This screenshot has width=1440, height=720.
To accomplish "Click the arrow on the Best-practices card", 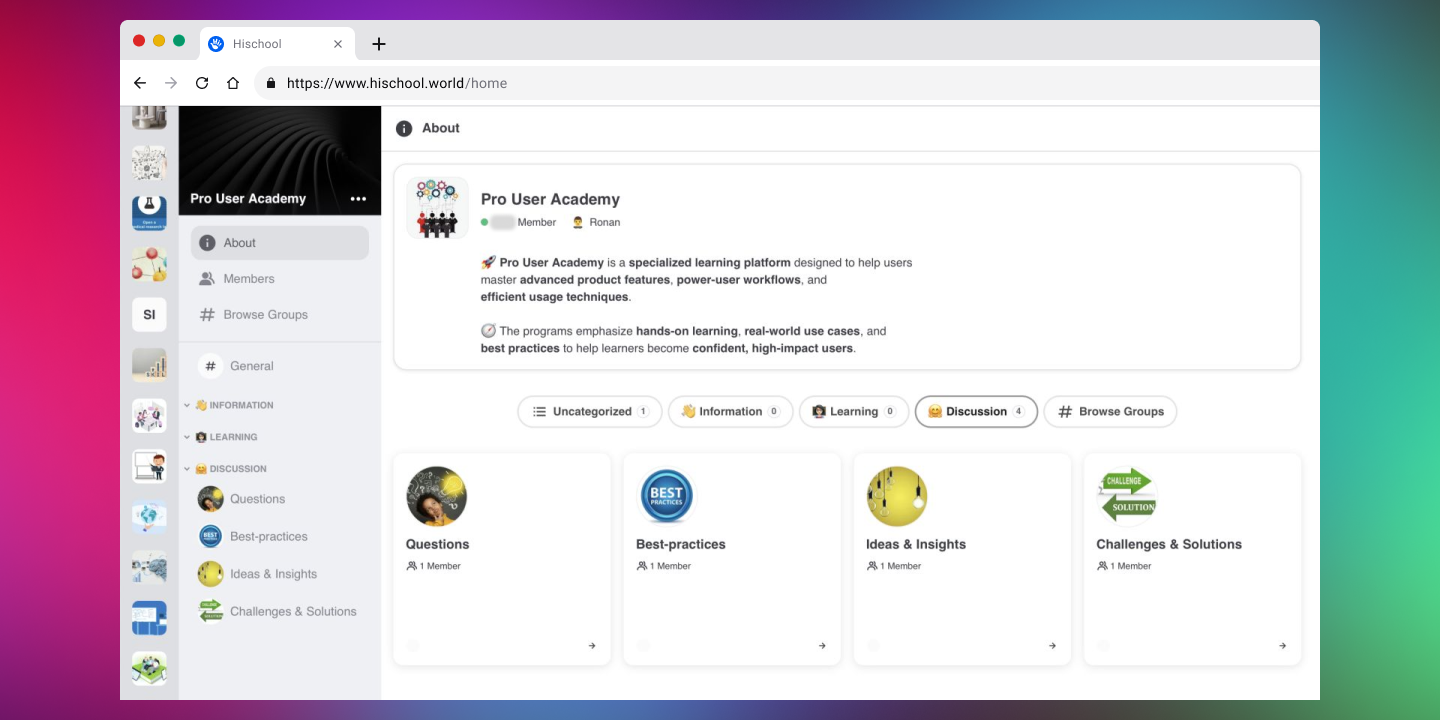I will [822, 646].
